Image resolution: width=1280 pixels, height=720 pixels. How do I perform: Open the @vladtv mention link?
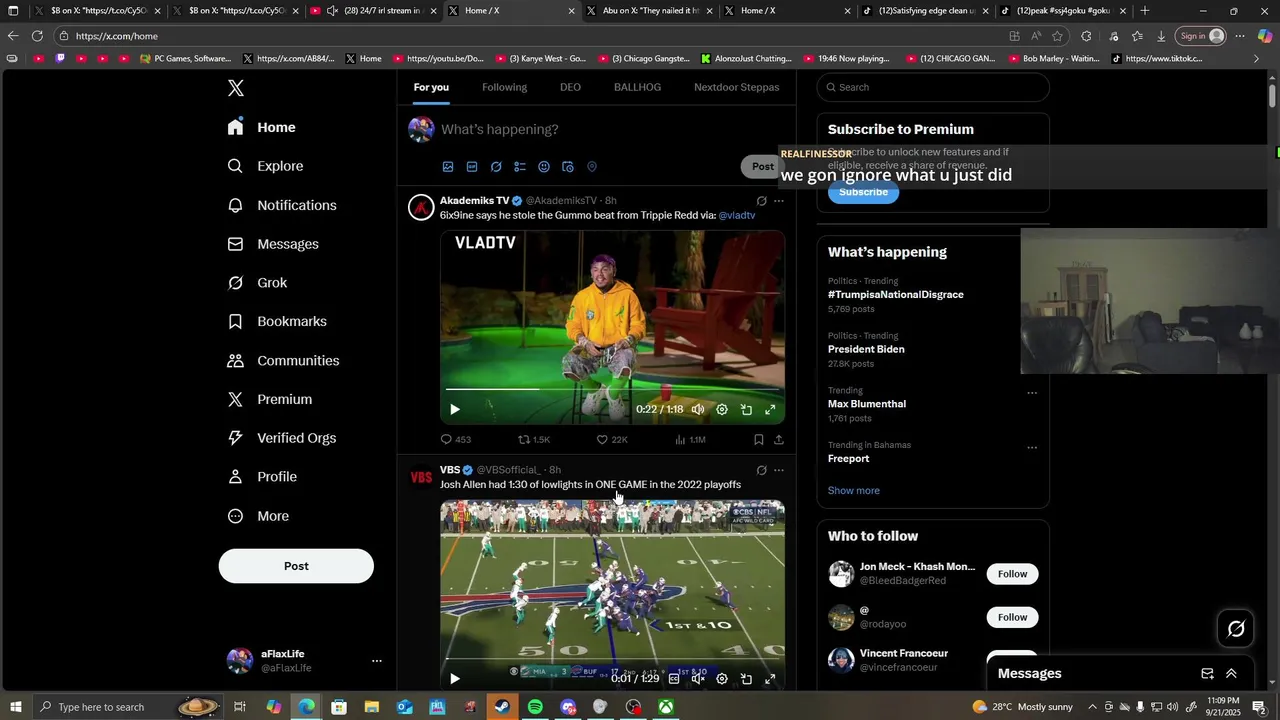737,216
